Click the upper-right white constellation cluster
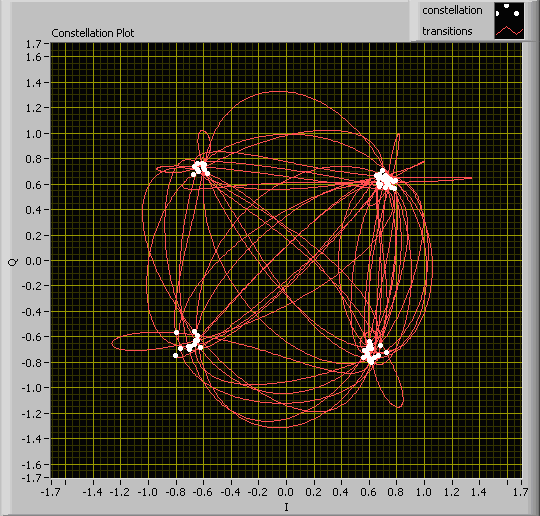 coord(385,180)
